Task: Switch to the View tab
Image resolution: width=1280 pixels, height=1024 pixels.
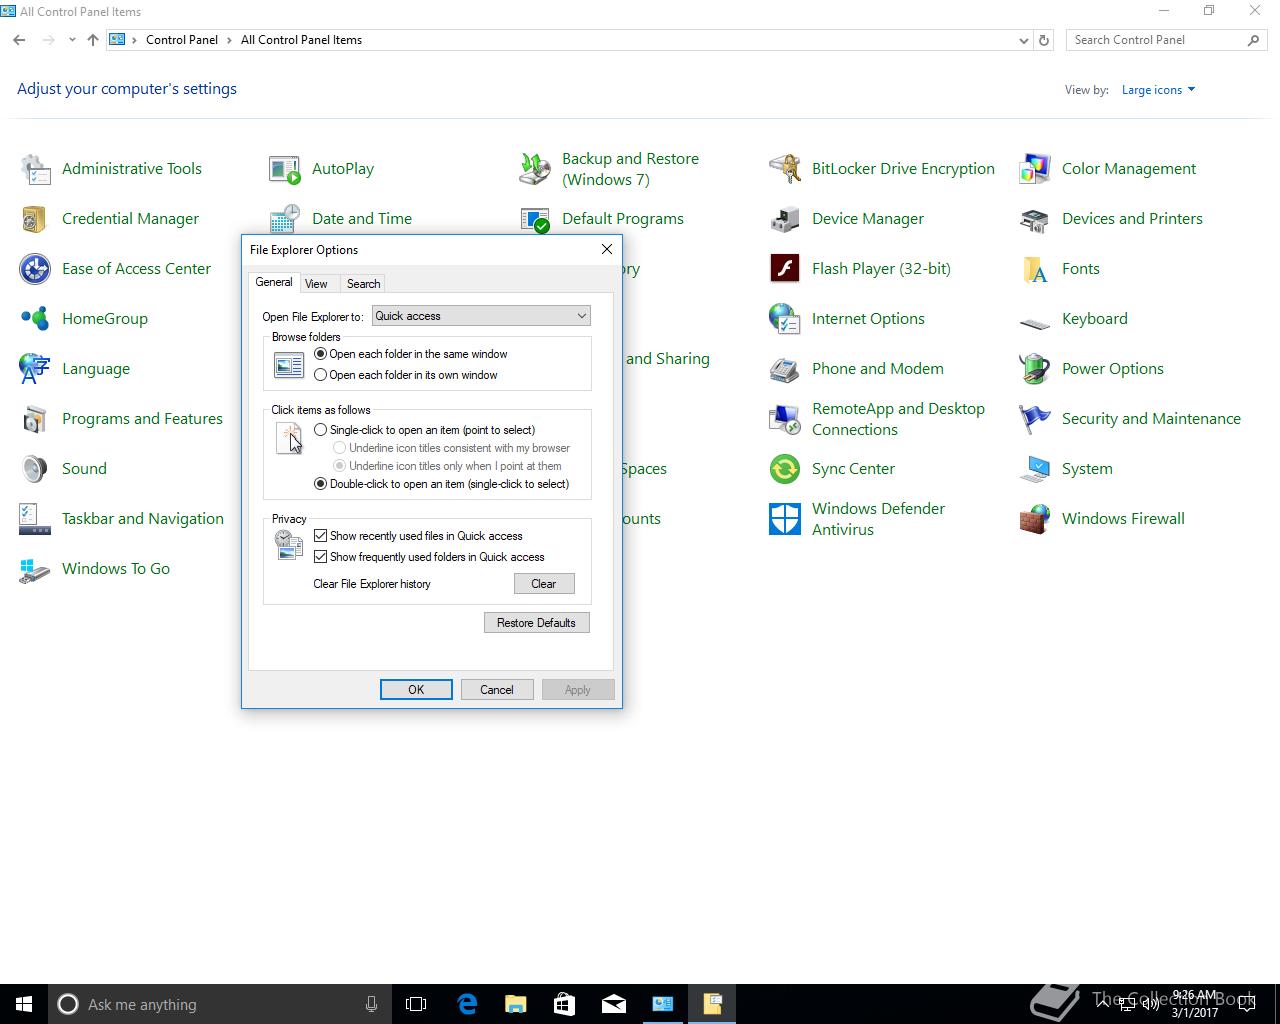Action: click(316, 284)
